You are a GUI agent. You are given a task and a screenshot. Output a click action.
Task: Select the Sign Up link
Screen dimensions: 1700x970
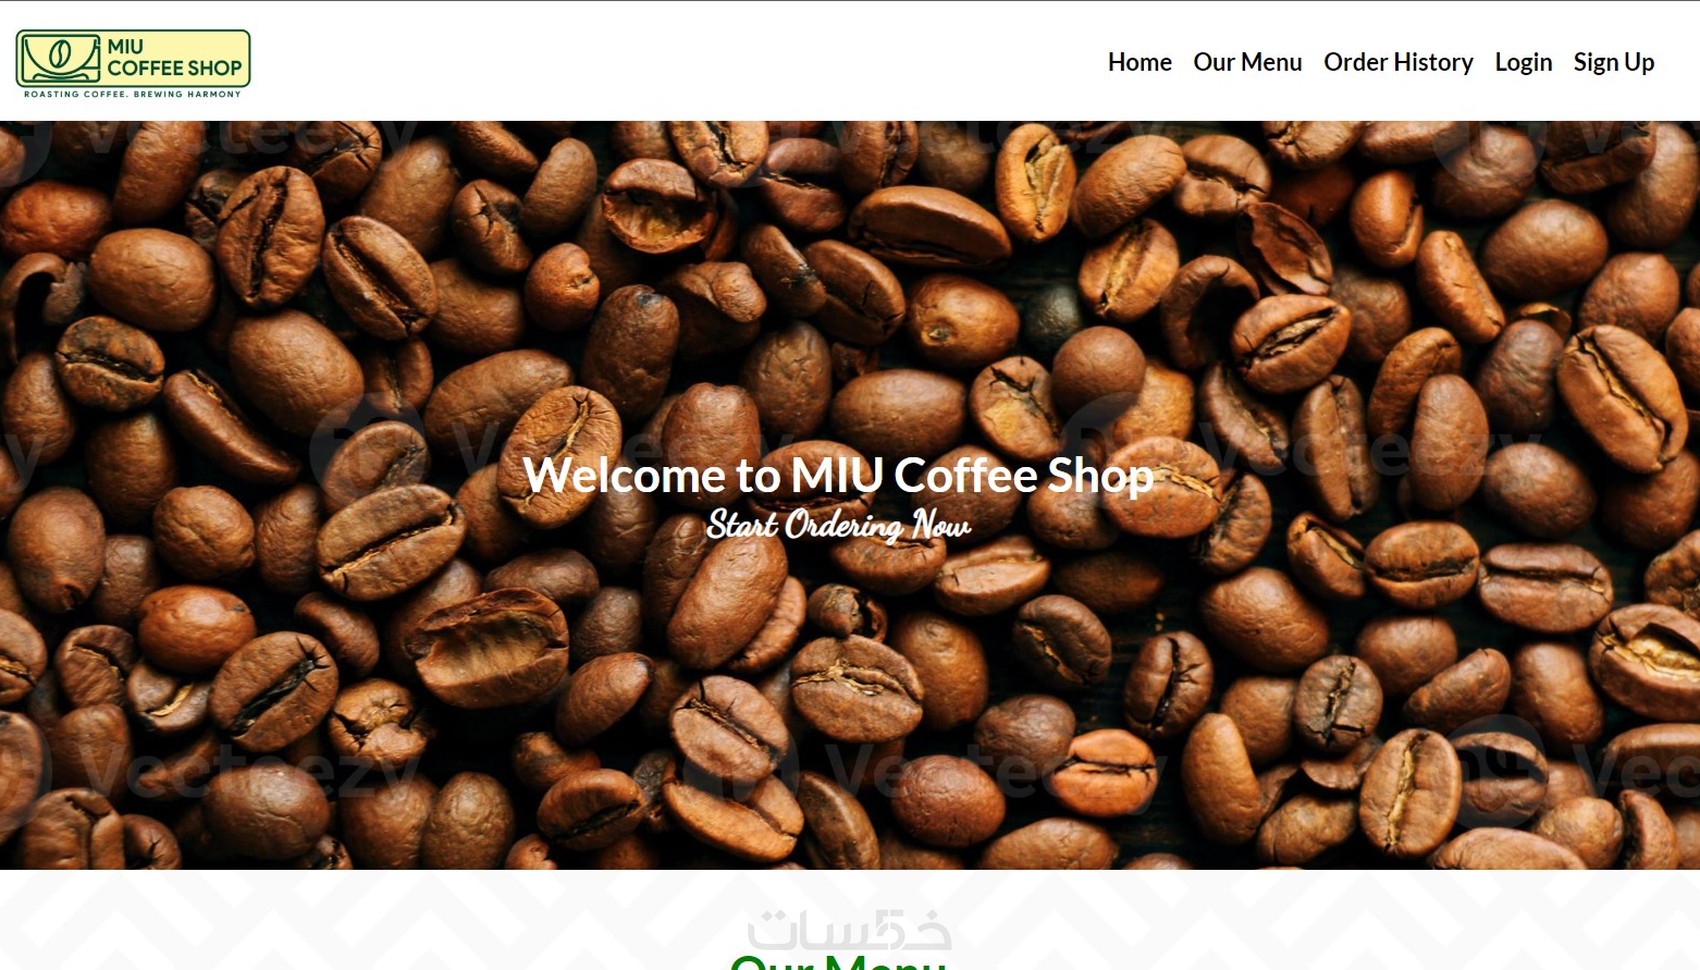(1613, 62)
